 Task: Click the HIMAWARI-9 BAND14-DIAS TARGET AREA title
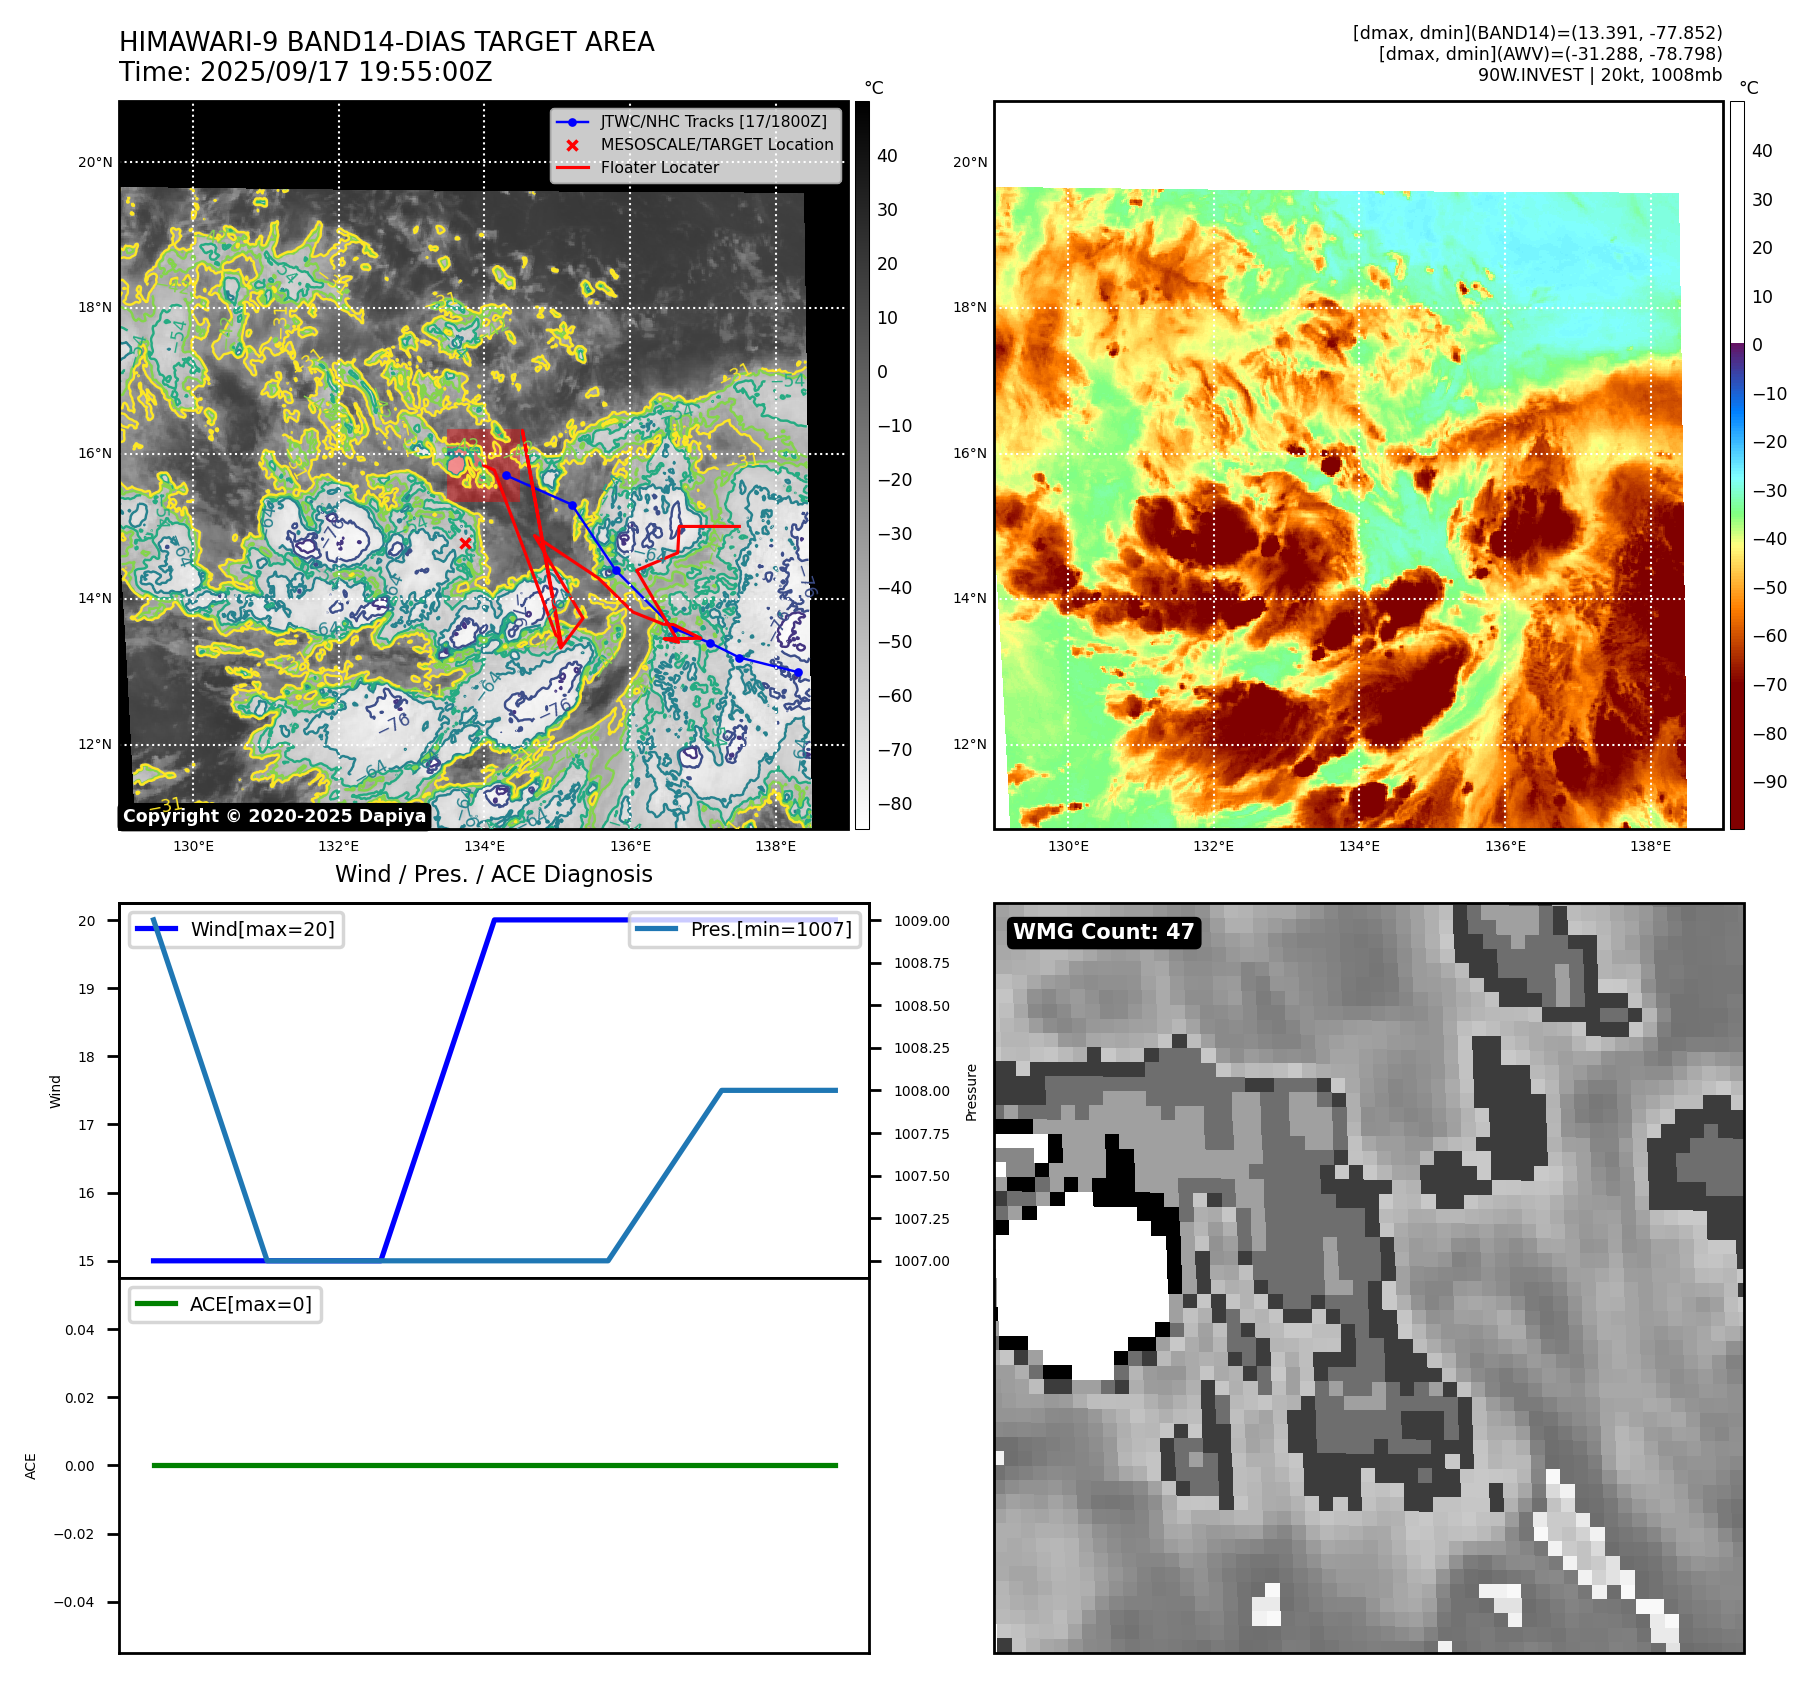click(386, 42)
